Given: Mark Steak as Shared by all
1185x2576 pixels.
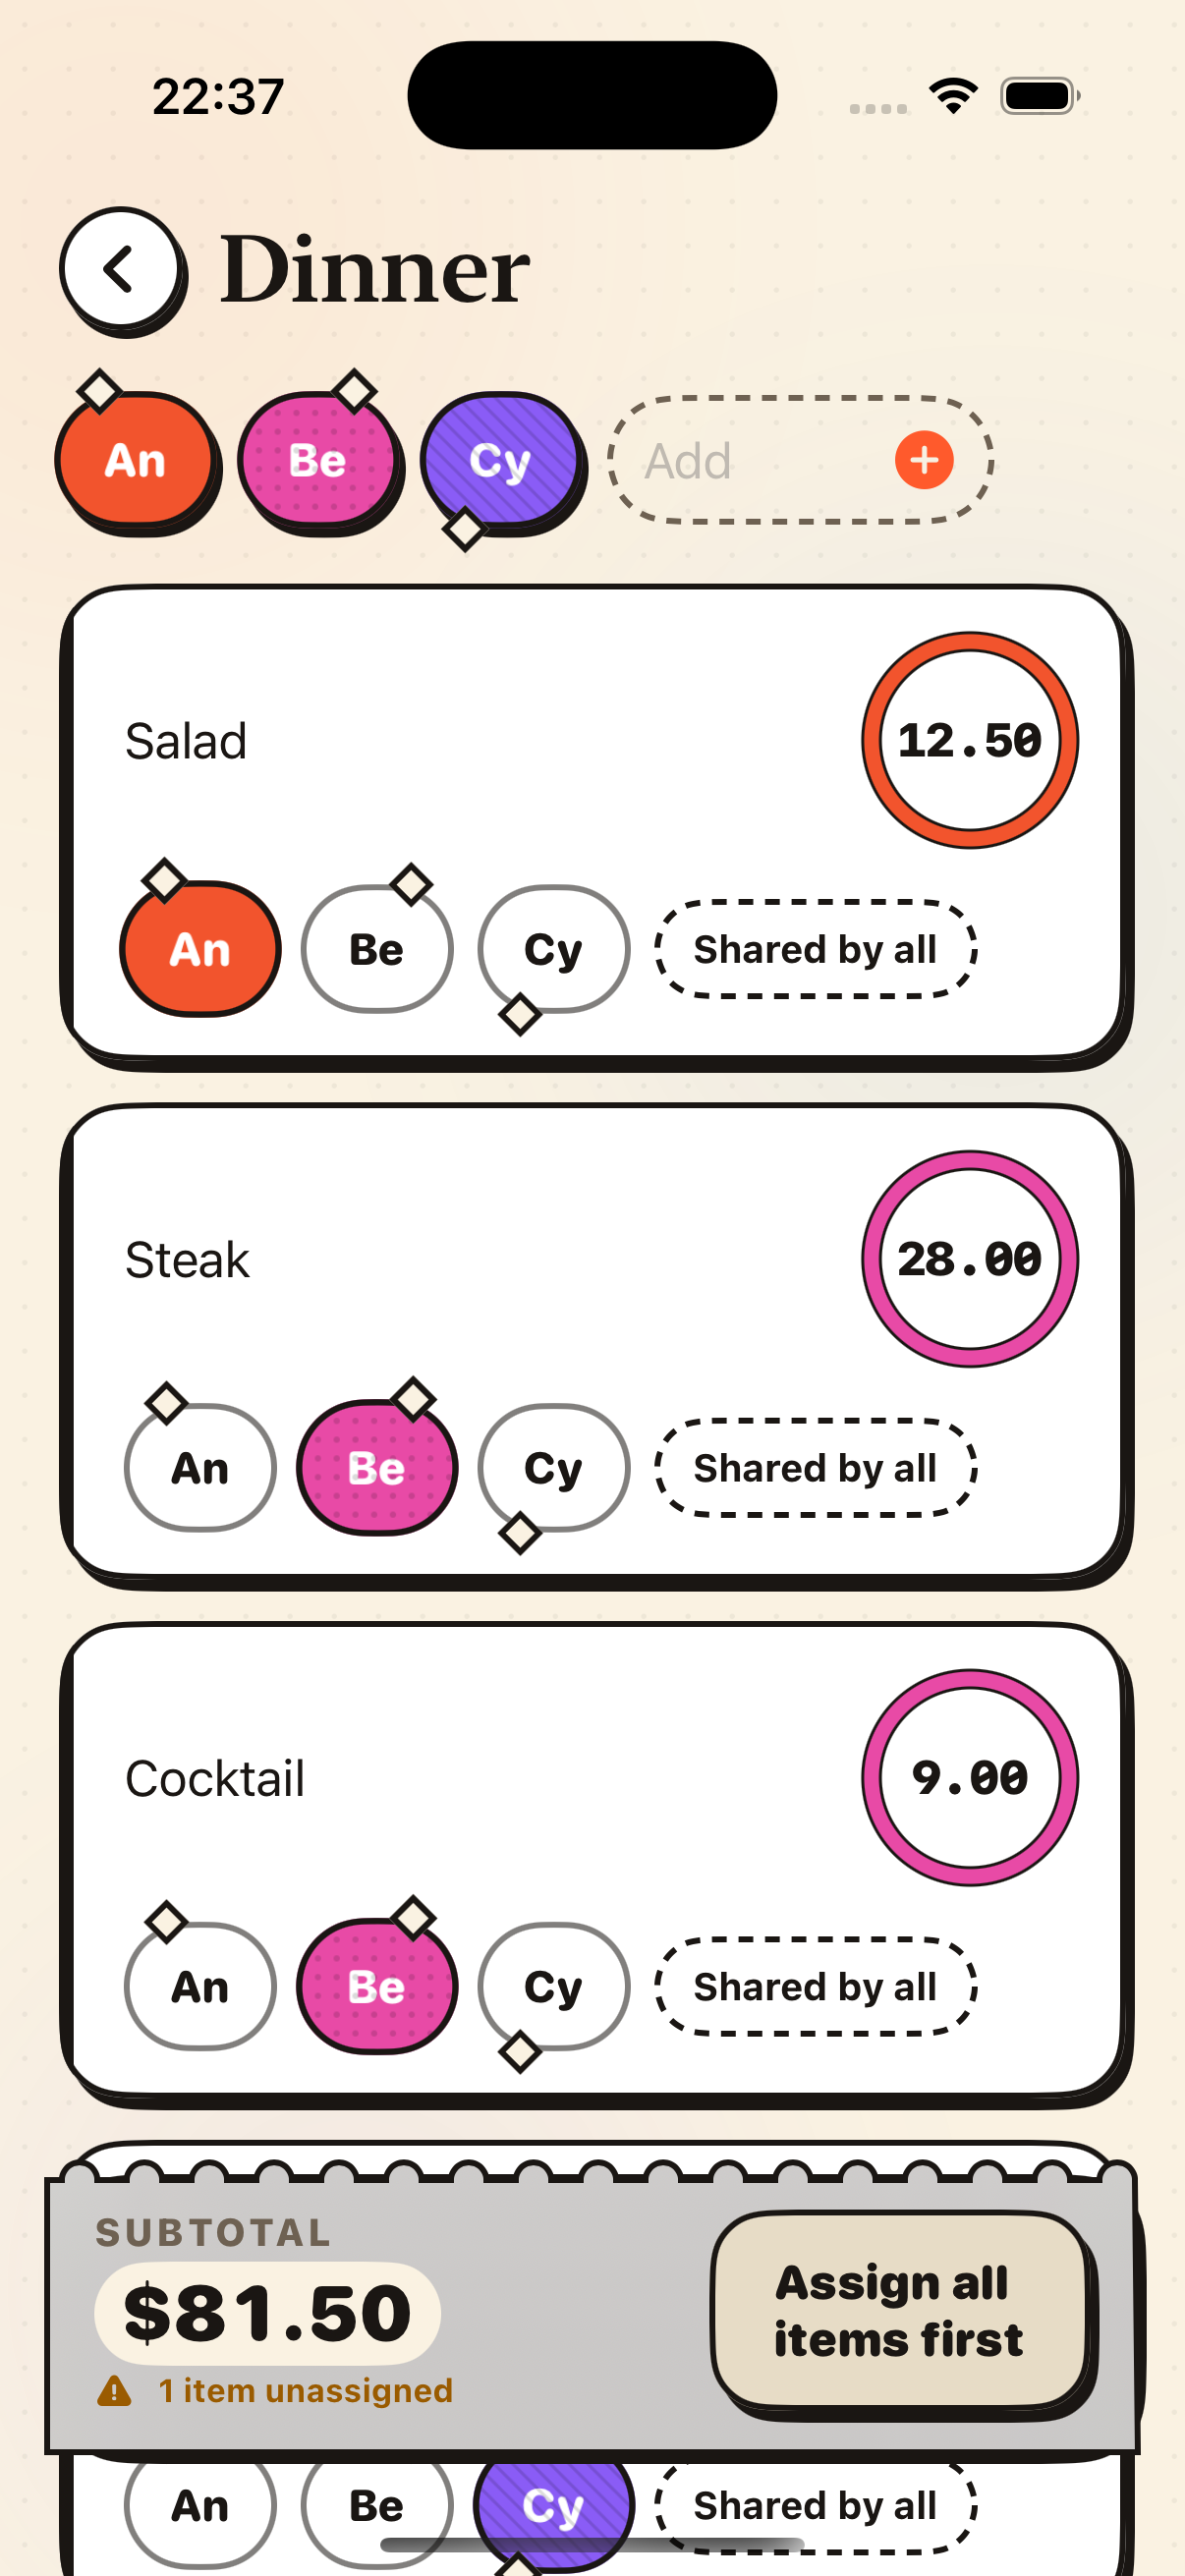Looking at the screenshot, I should coord(815,1467).
